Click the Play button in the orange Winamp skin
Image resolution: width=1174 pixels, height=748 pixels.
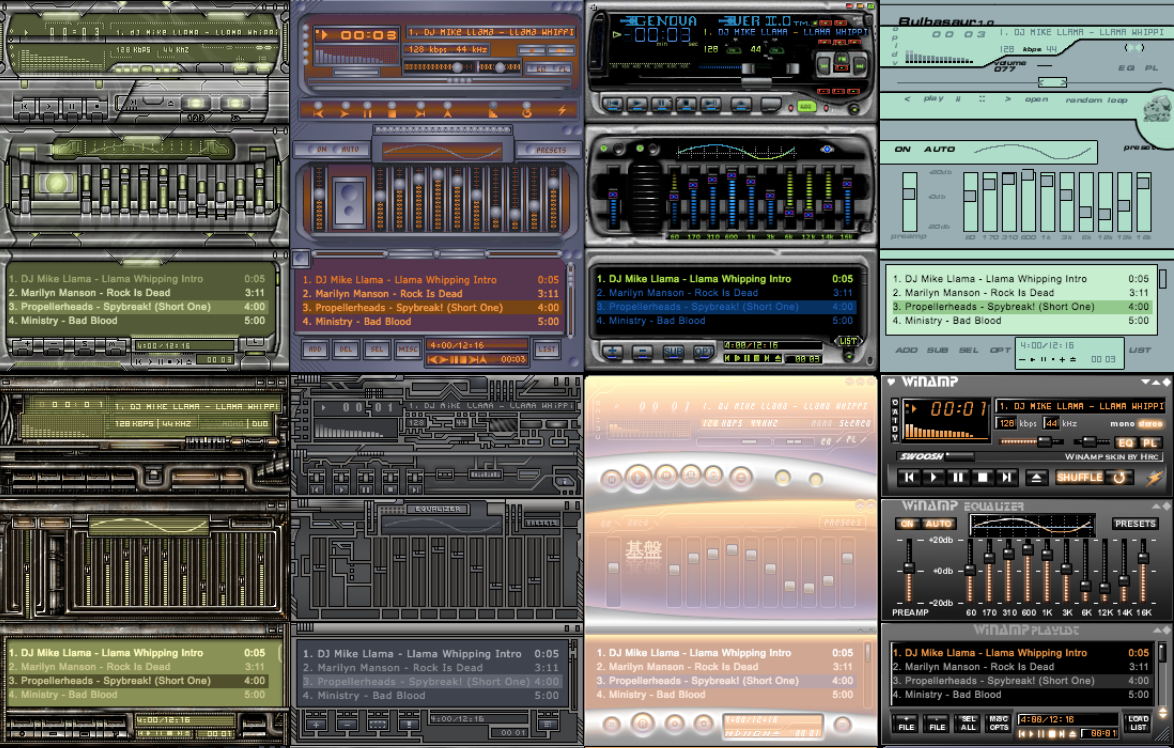(x=934, y=478)
